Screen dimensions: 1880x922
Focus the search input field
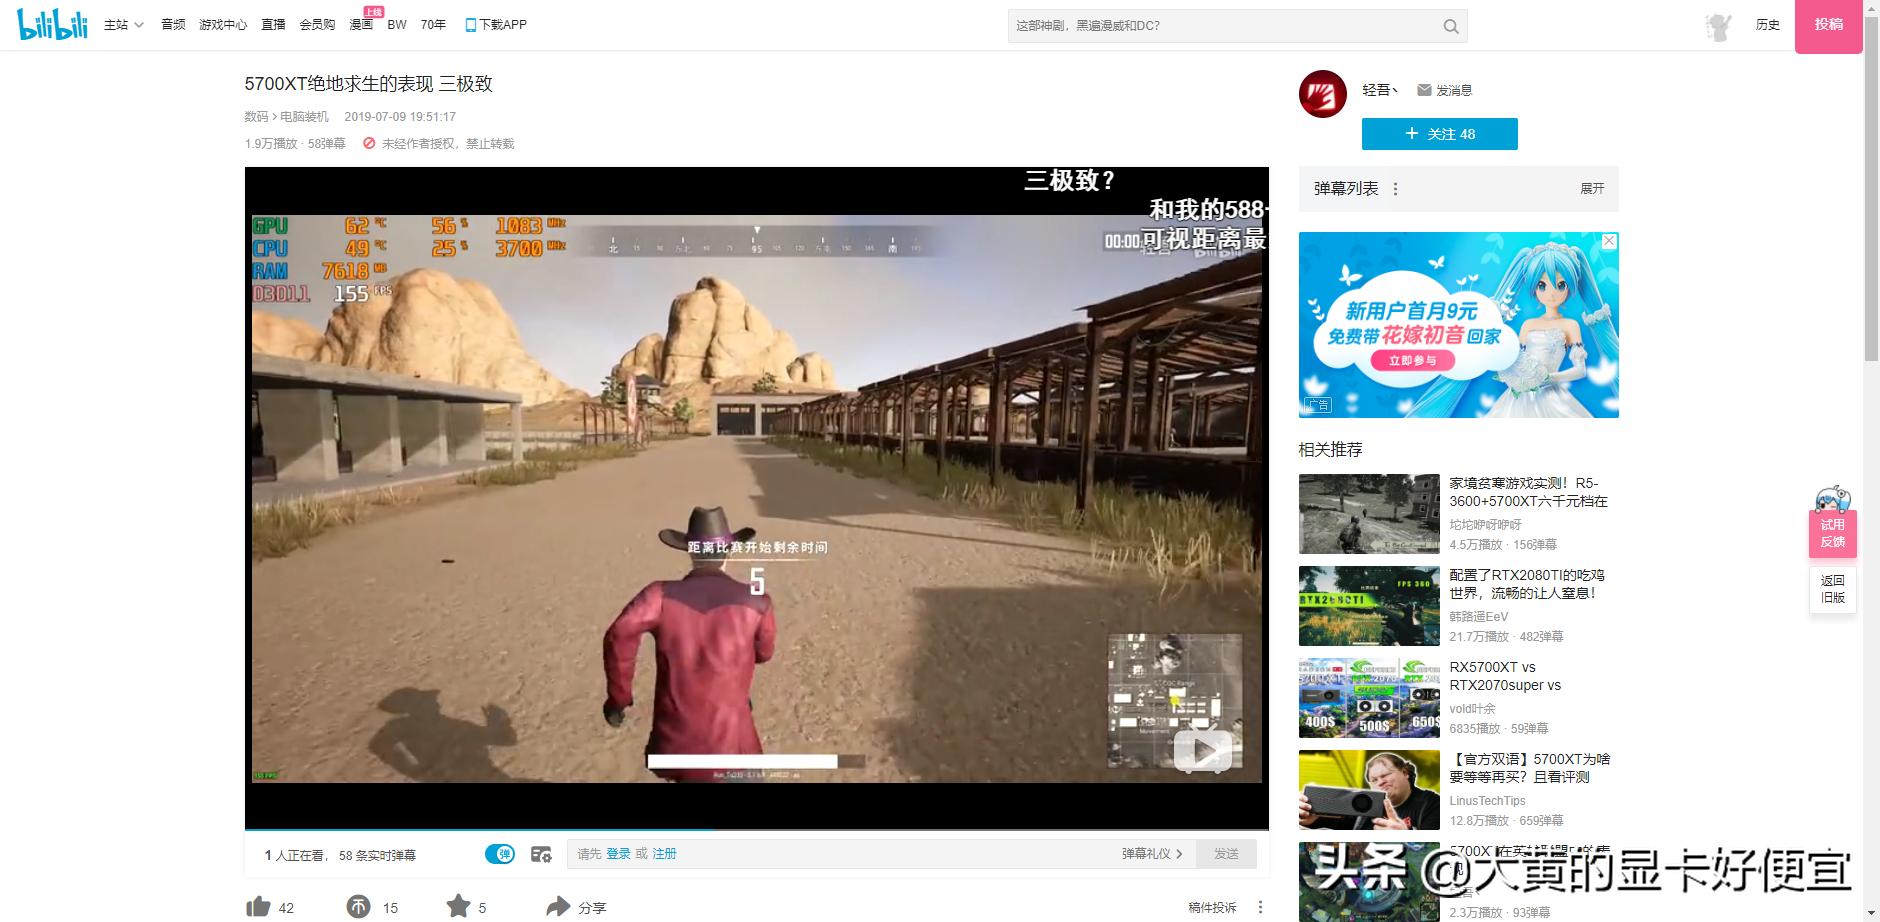[1224, 26]
